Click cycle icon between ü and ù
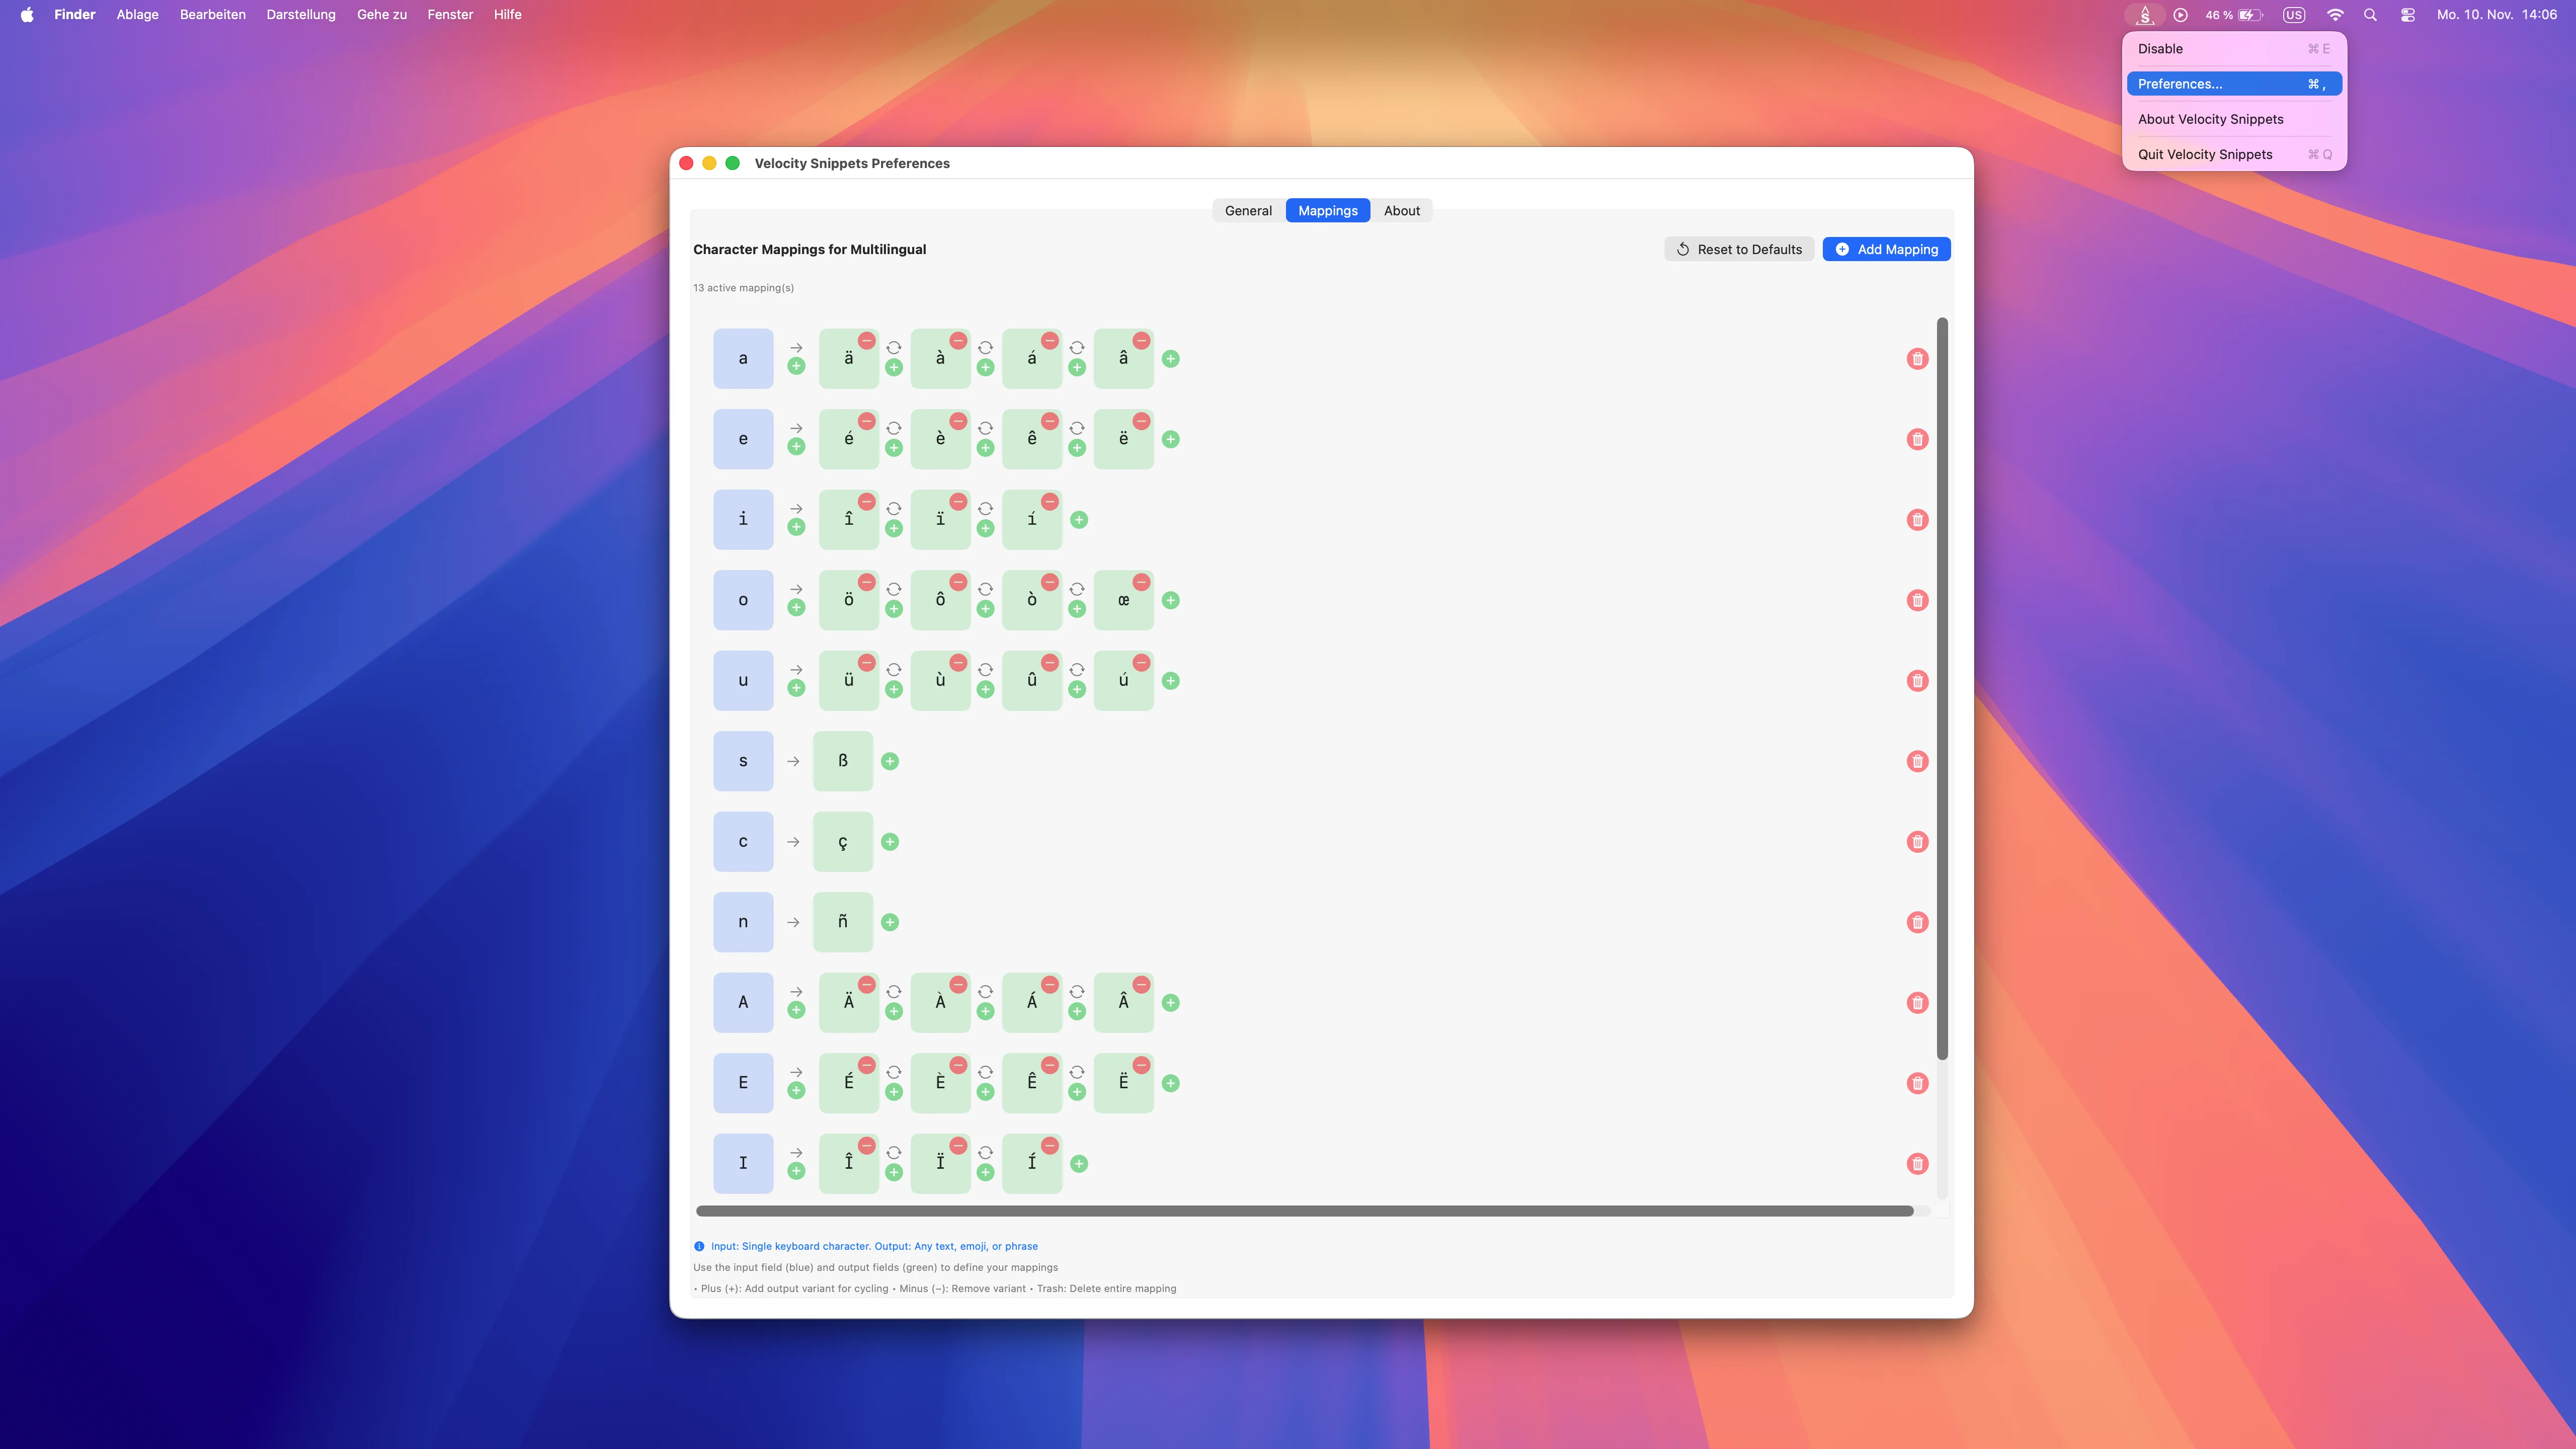2576x1449 pixels. pyautogui.click(x=894, y=669)
